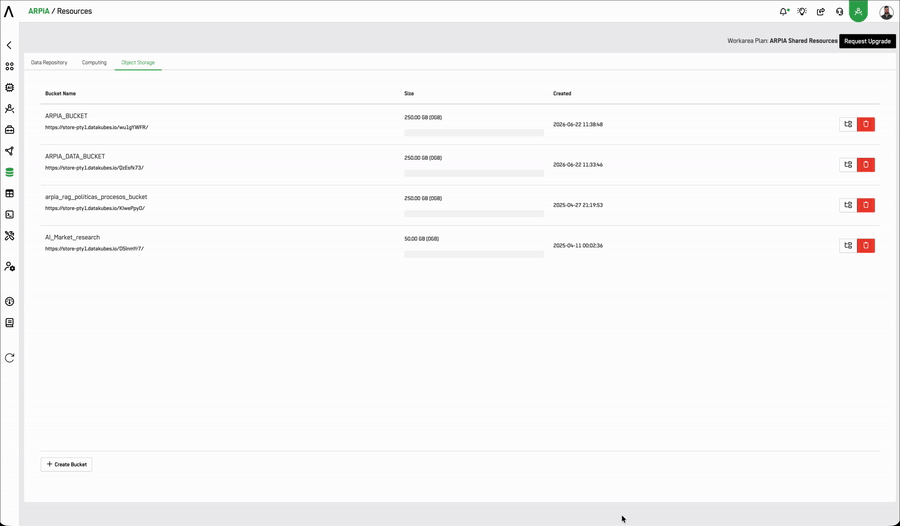Delete the ARPIA_DATA_BUCKET bucket
Viewport: 900px width, 526px height.
coord(866,165)
